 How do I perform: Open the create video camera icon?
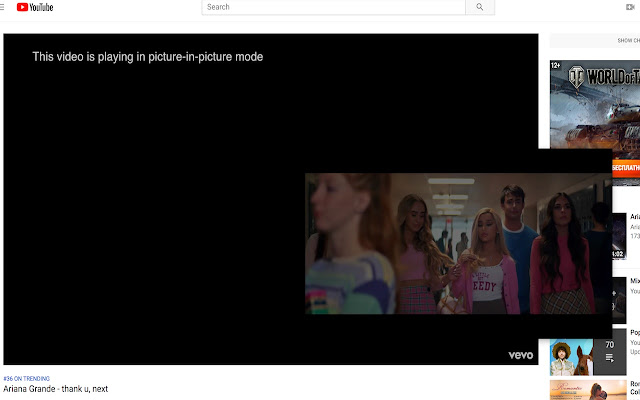pos(630,7)
